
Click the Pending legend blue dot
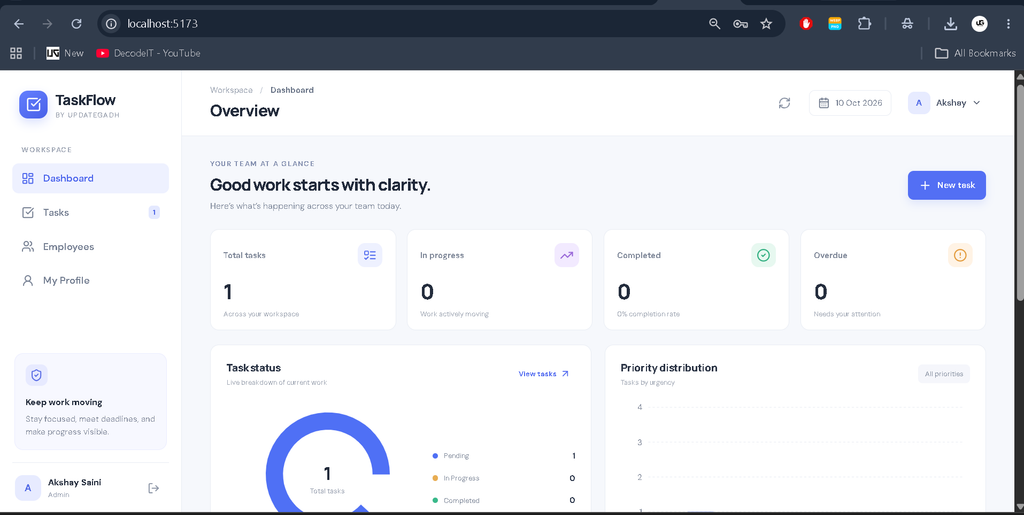(435, 456)
